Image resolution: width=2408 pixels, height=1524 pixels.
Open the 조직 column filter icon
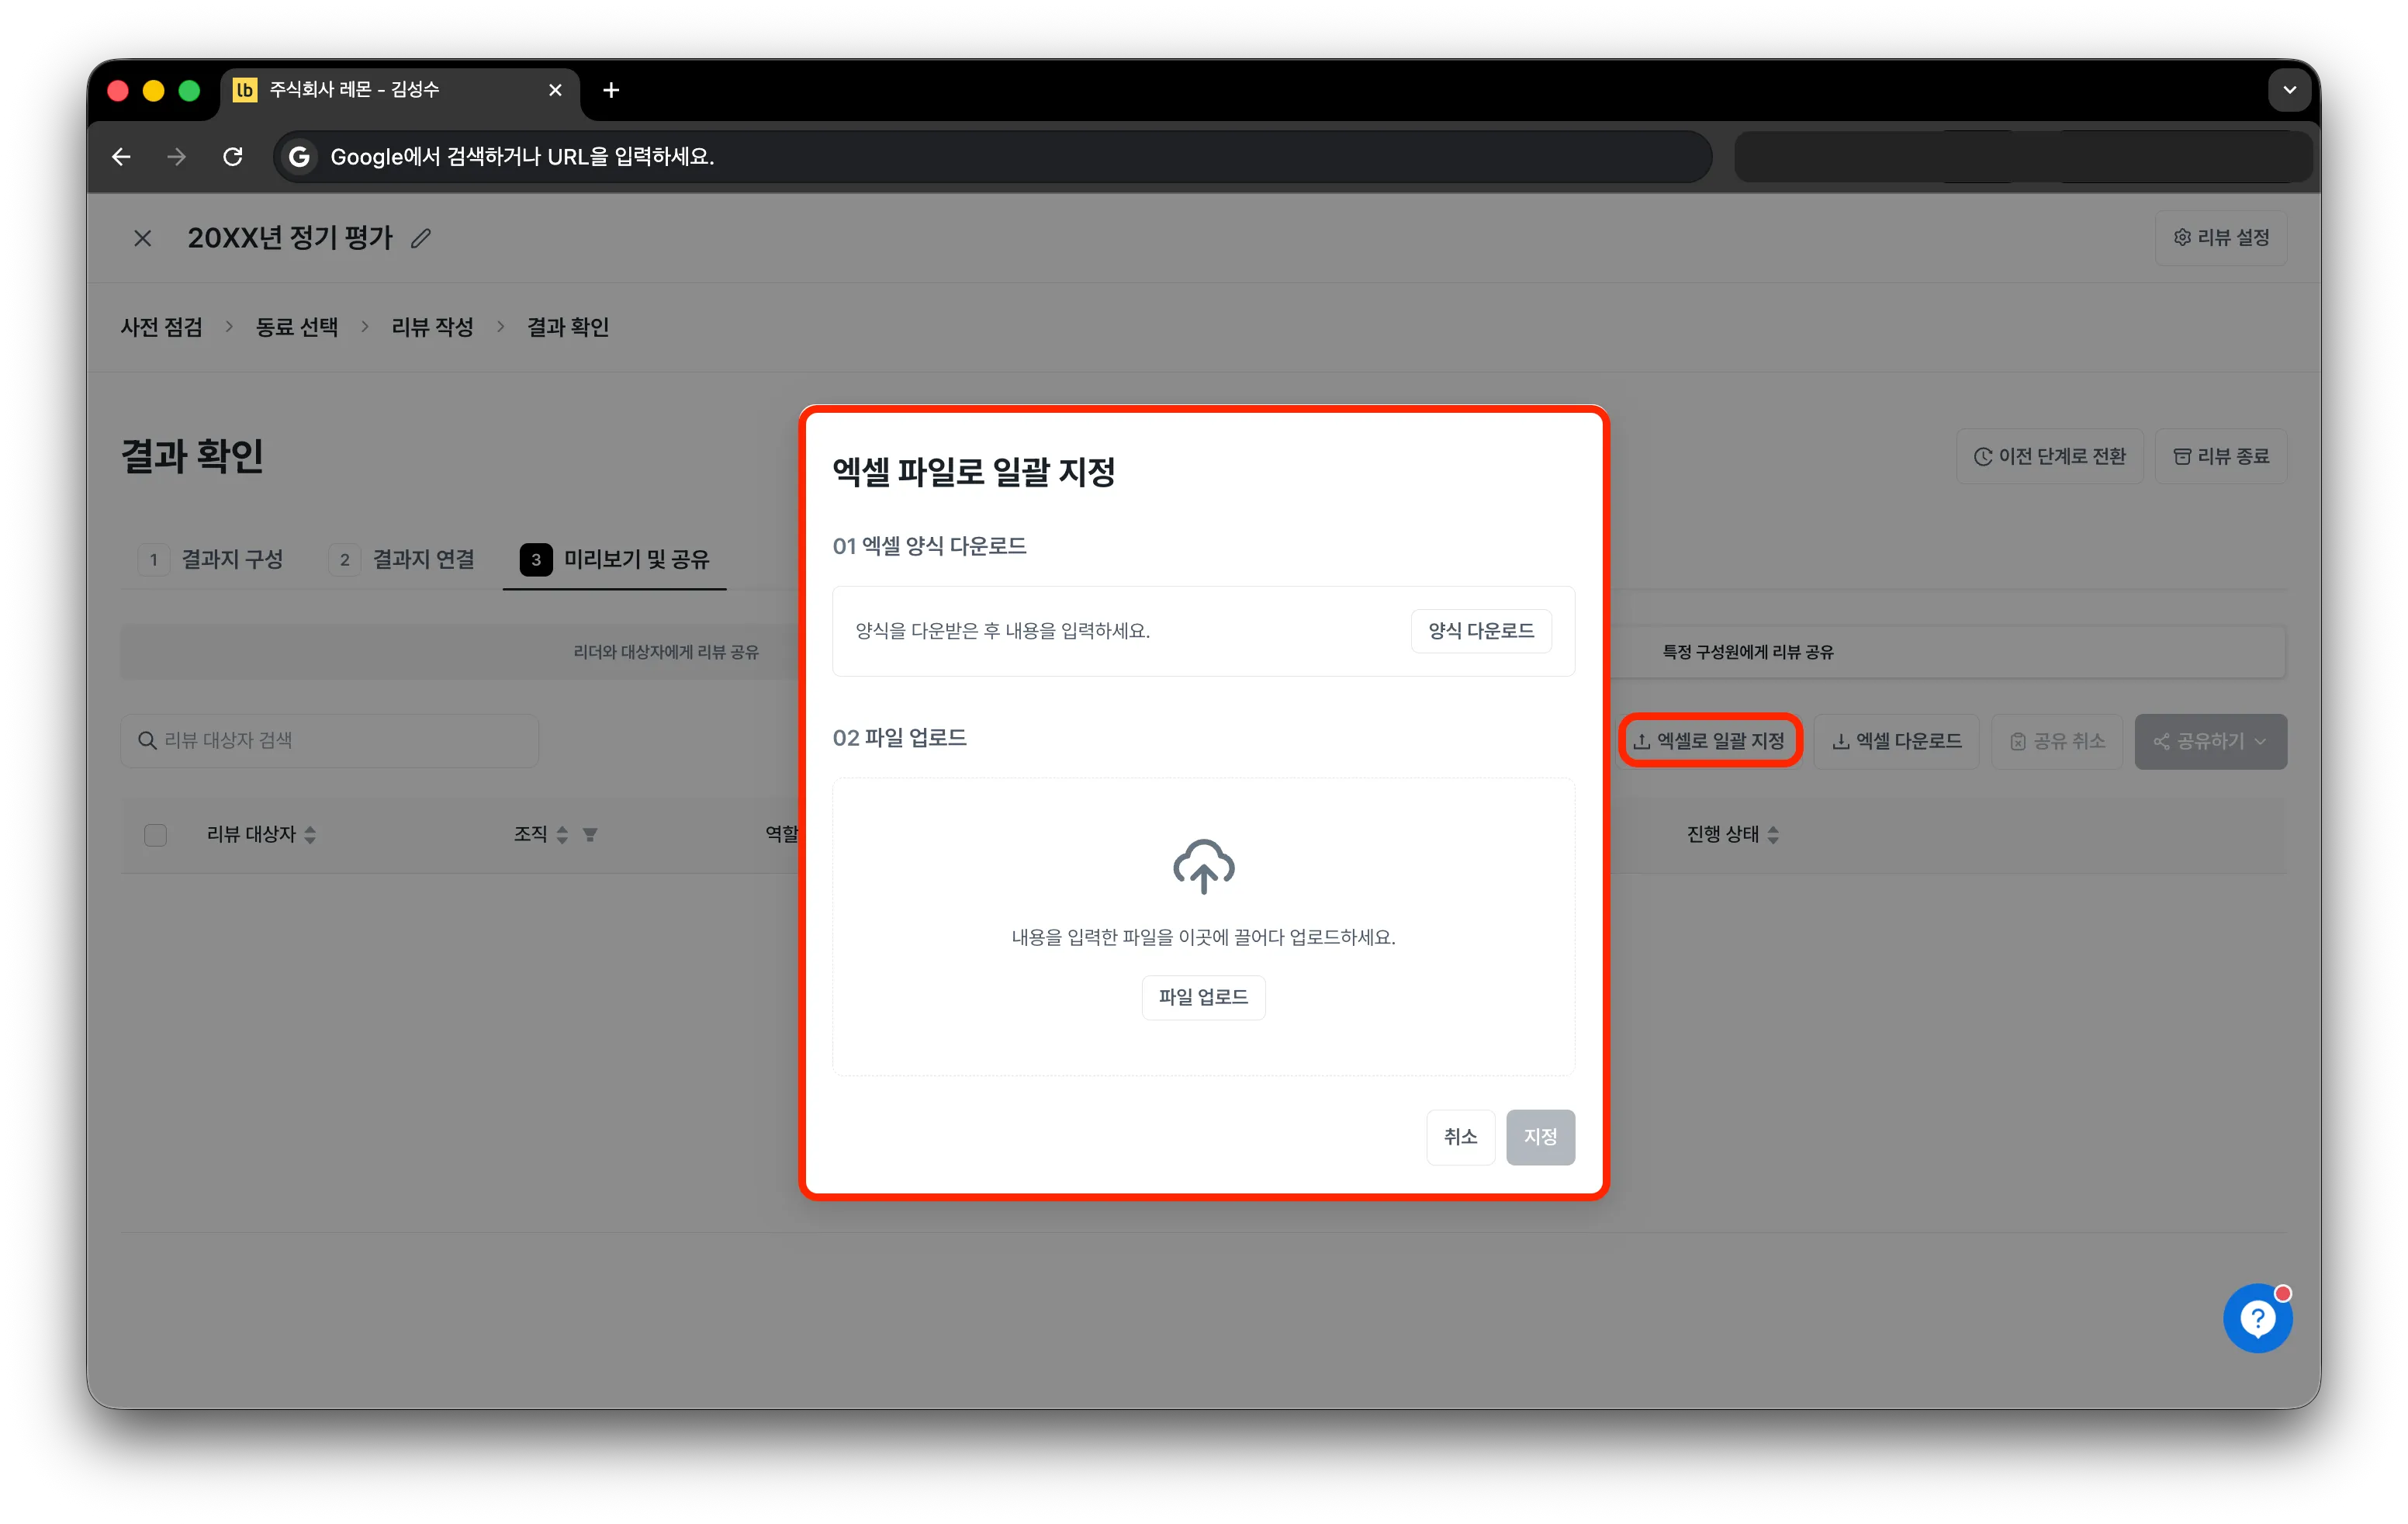tap(590, 835)
